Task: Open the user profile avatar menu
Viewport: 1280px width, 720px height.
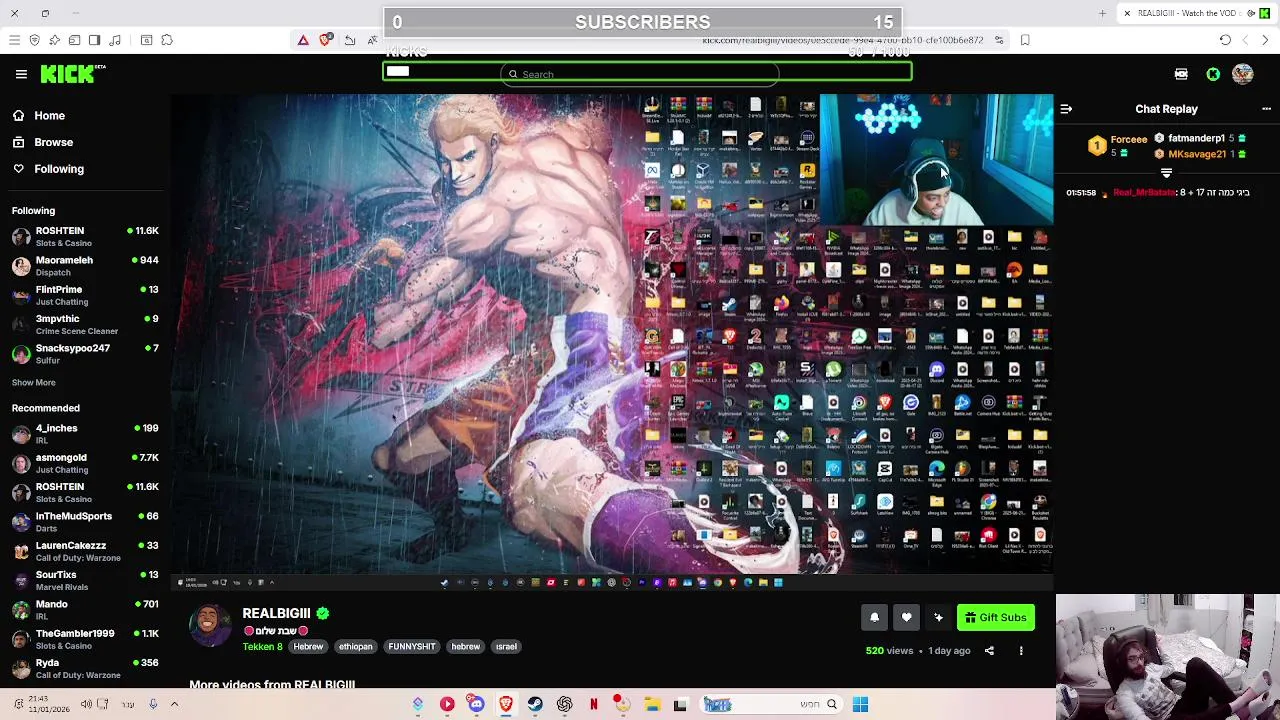Action: point(1243,74)
